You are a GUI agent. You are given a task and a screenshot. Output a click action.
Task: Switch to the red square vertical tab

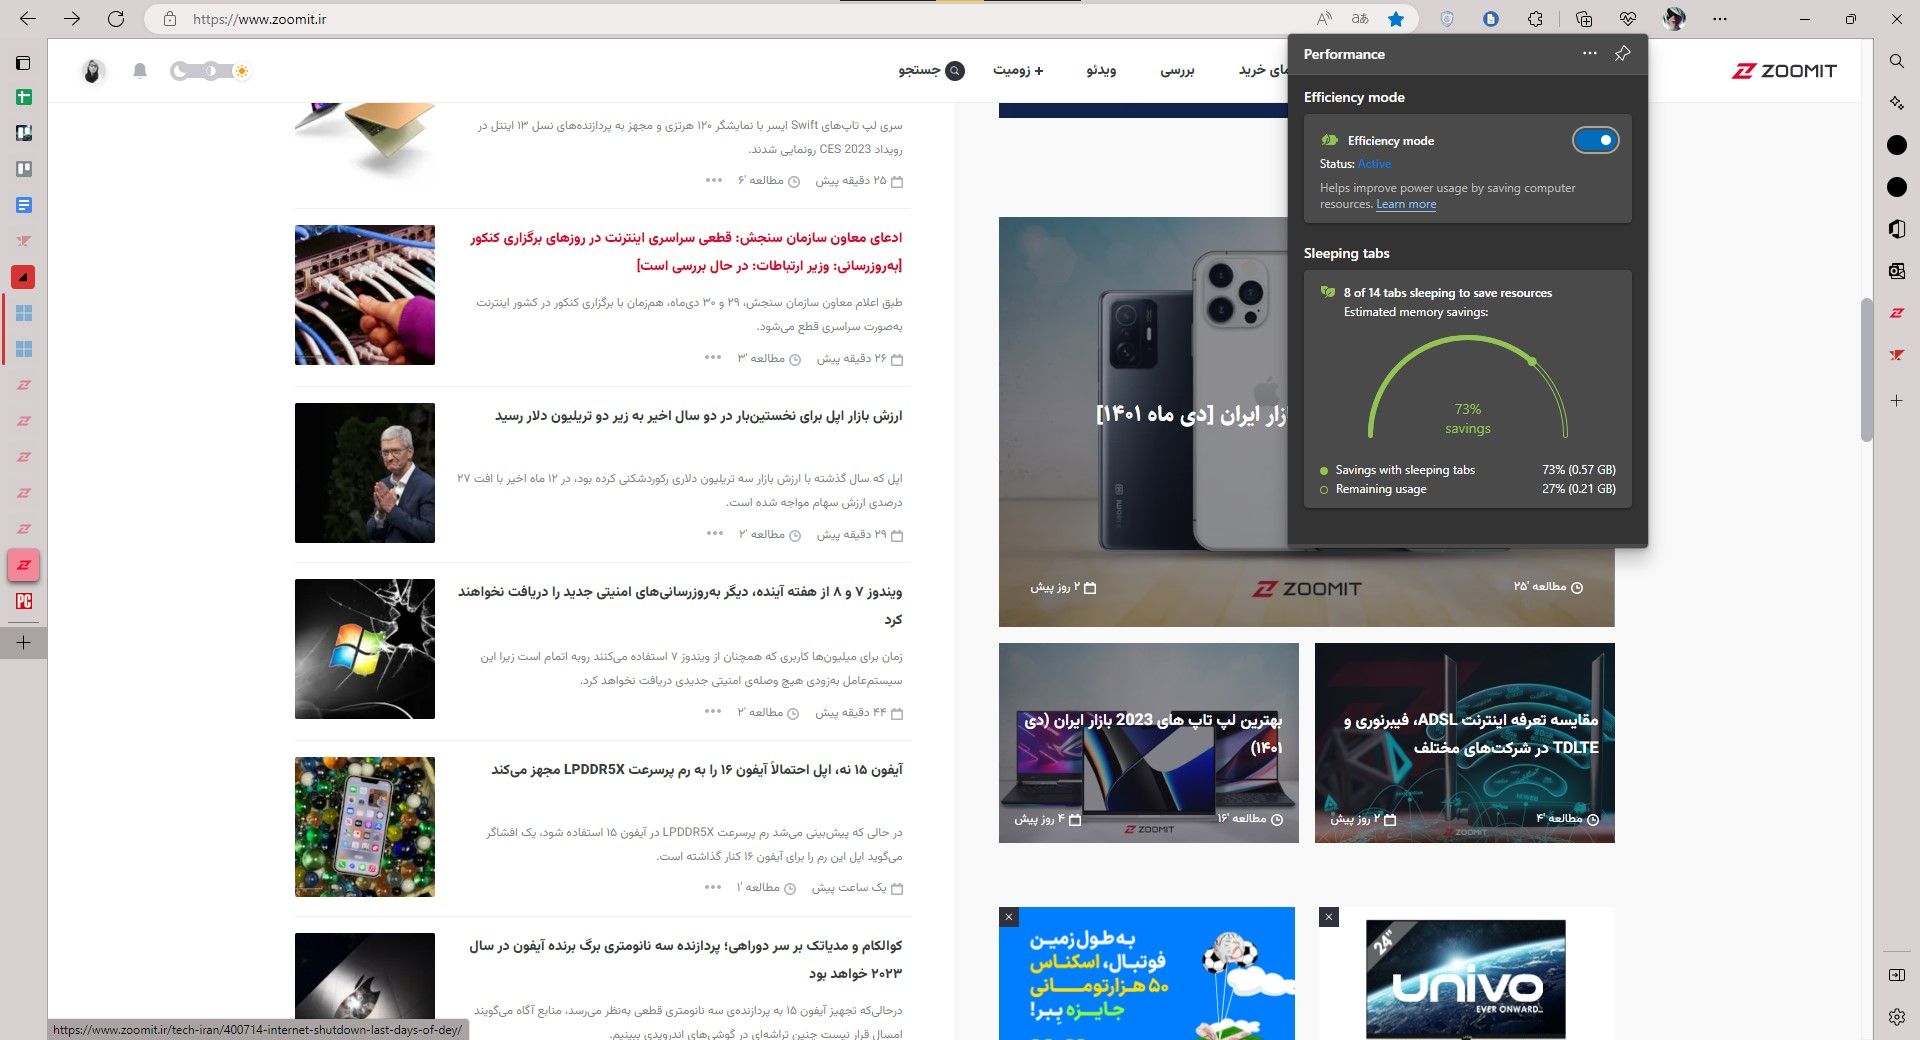[24, 277]
